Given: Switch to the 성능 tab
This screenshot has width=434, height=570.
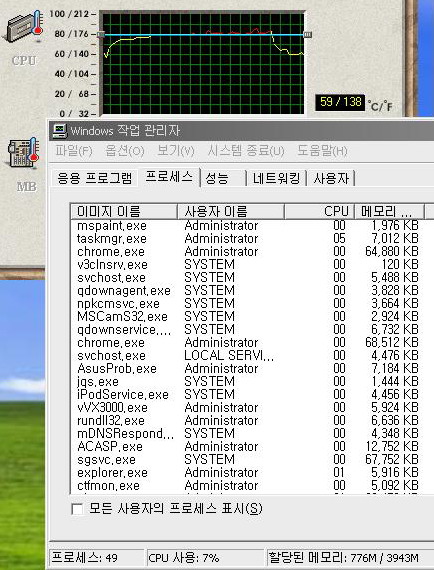Looking at the screenshot, I should 223,178.
